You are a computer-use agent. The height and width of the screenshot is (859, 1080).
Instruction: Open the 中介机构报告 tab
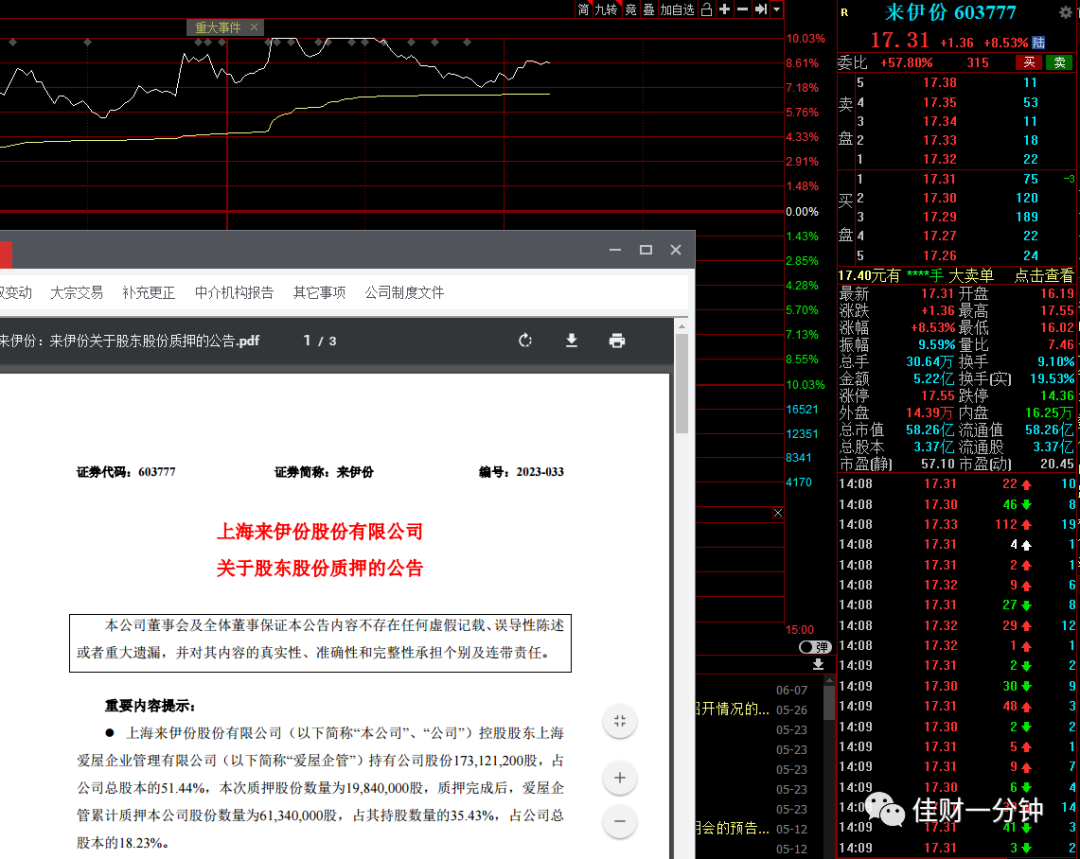click(234, 293)
